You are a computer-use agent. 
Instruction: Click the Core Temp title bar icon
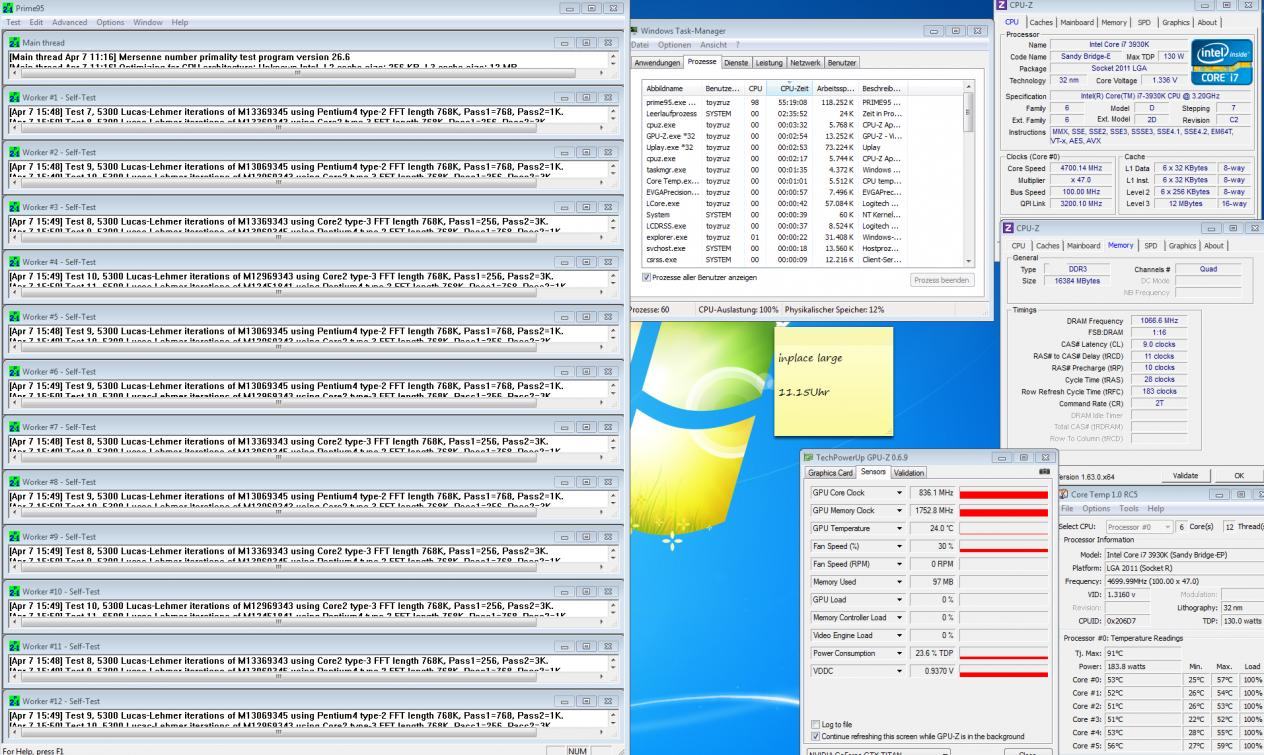coord(1063,494)
